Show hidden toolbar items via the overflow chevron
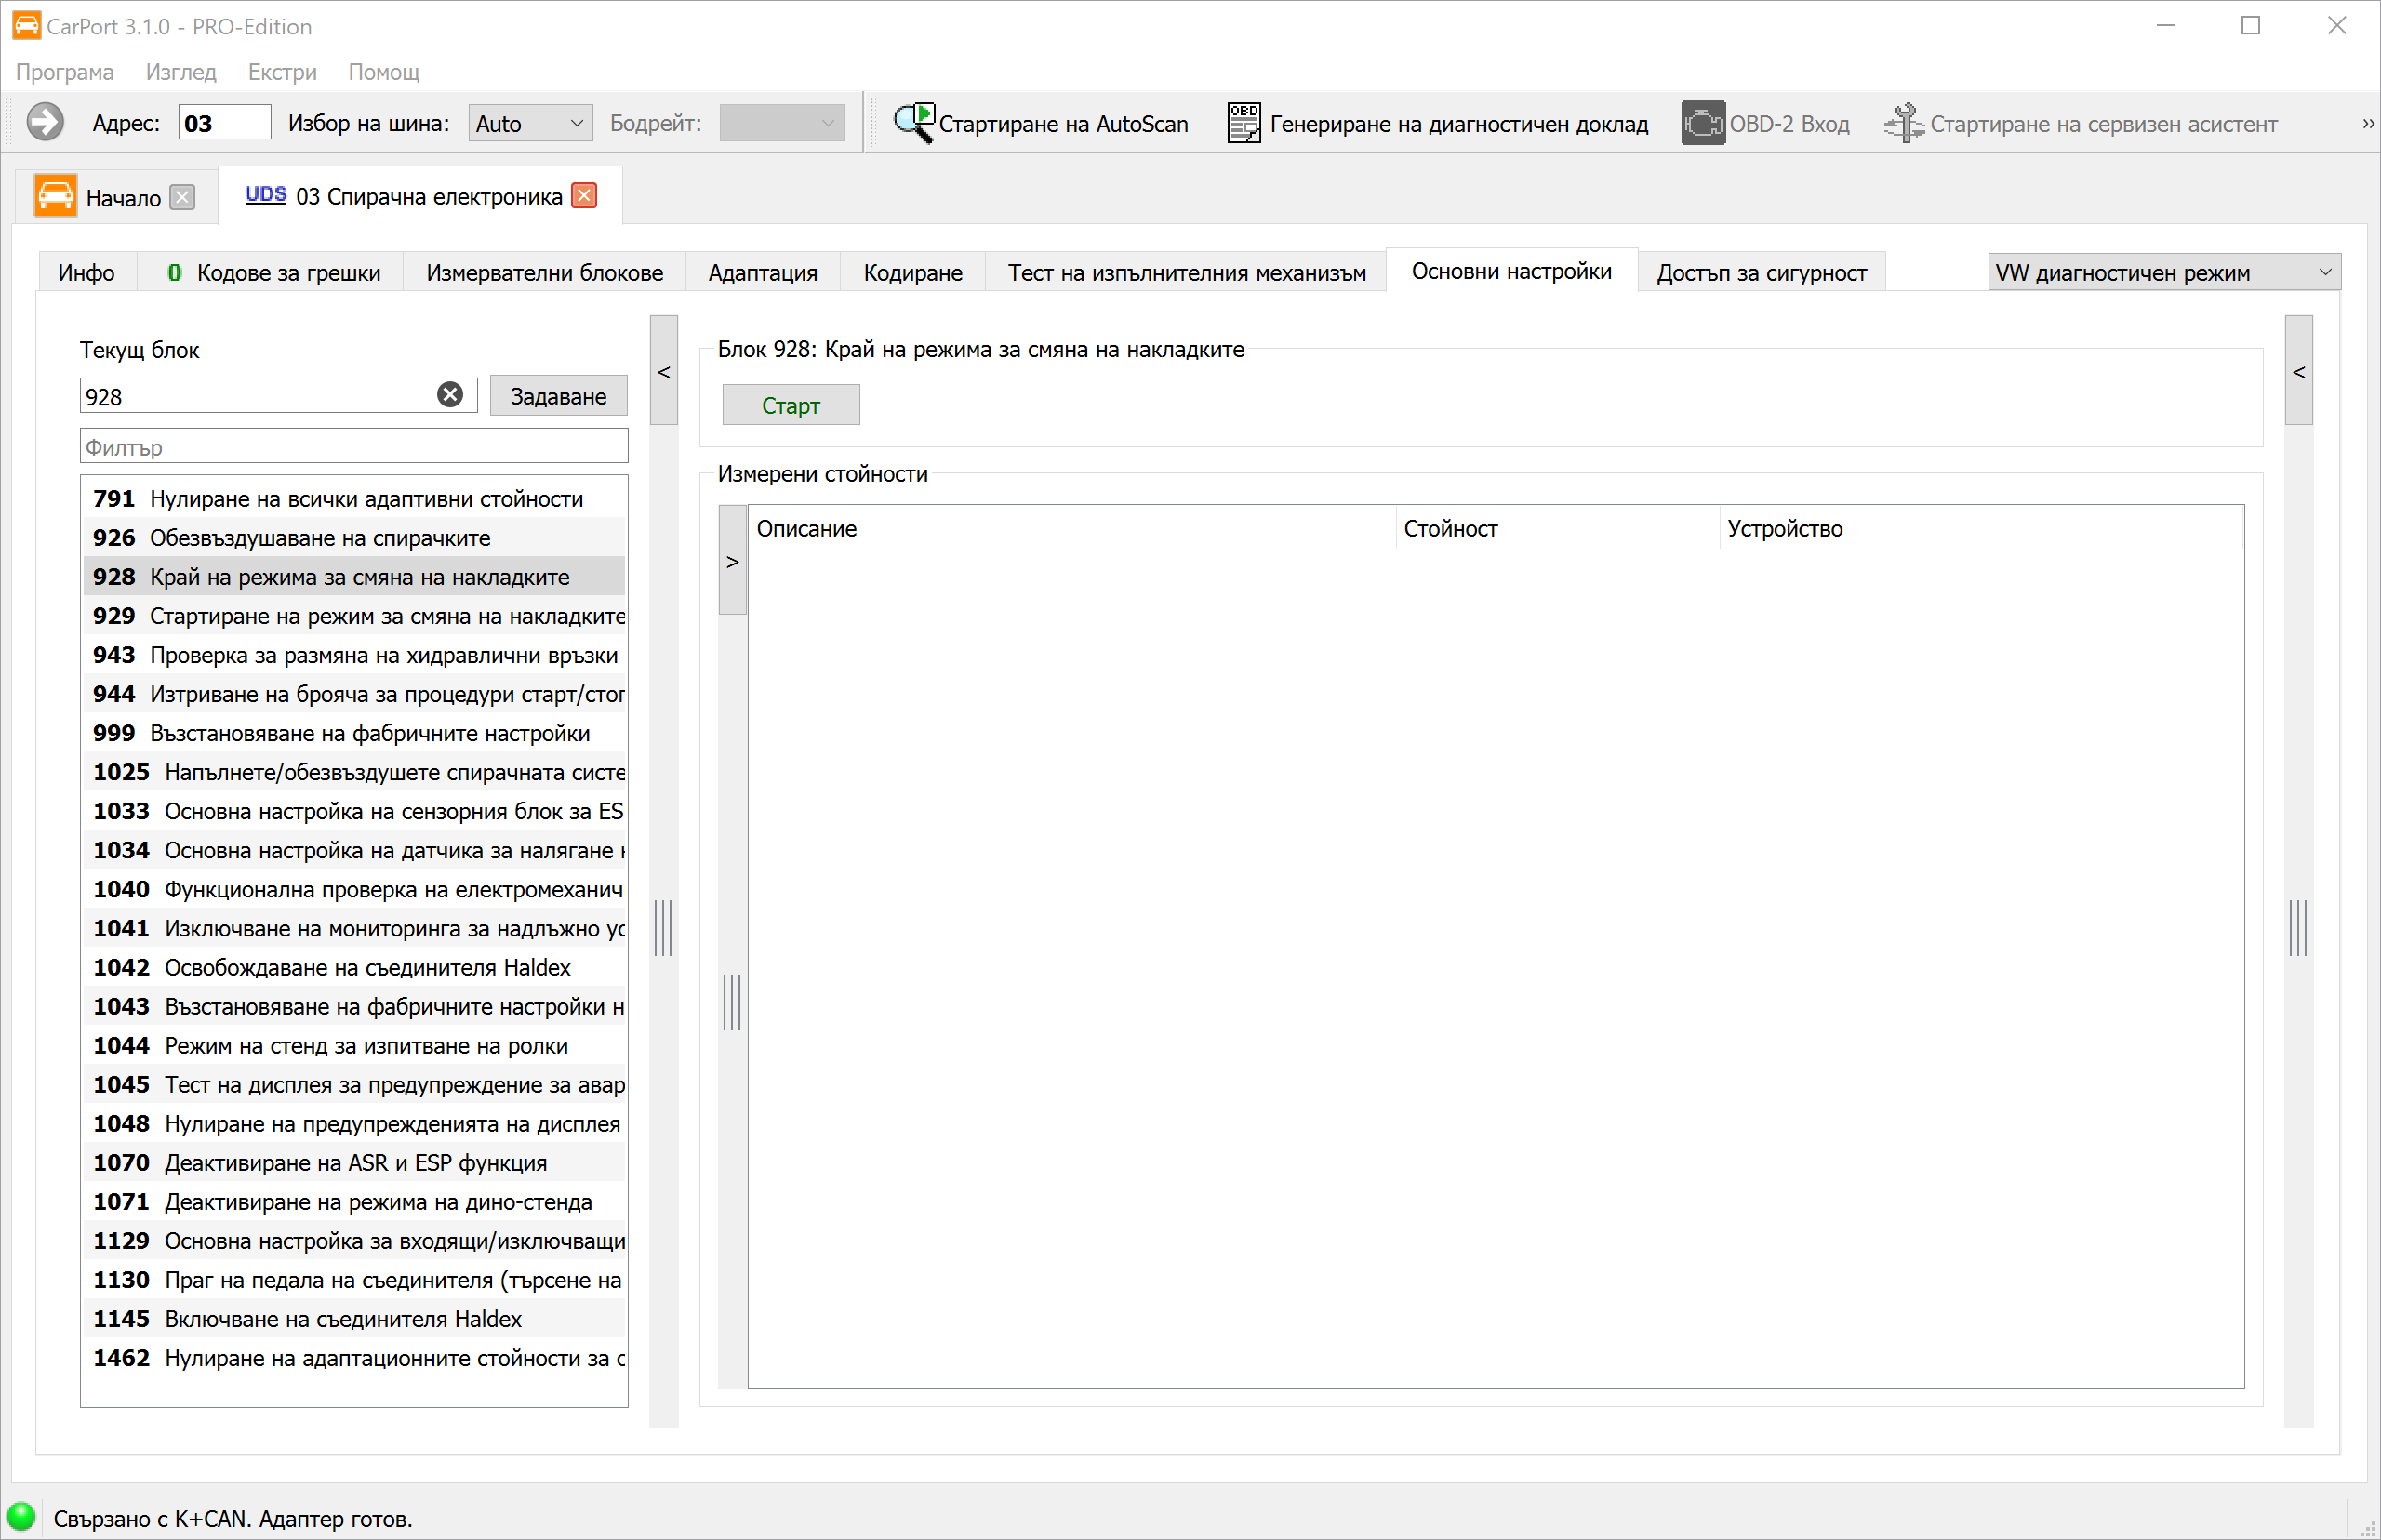Viewport: 2381px width, 1540px height. pyautogui.click(x=2368, y=123)
